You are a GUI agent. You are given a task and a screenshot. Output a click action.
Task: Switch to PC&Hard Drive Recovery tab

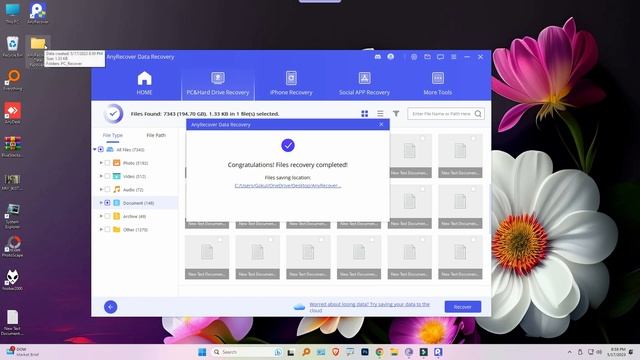[x=218, y=84]
